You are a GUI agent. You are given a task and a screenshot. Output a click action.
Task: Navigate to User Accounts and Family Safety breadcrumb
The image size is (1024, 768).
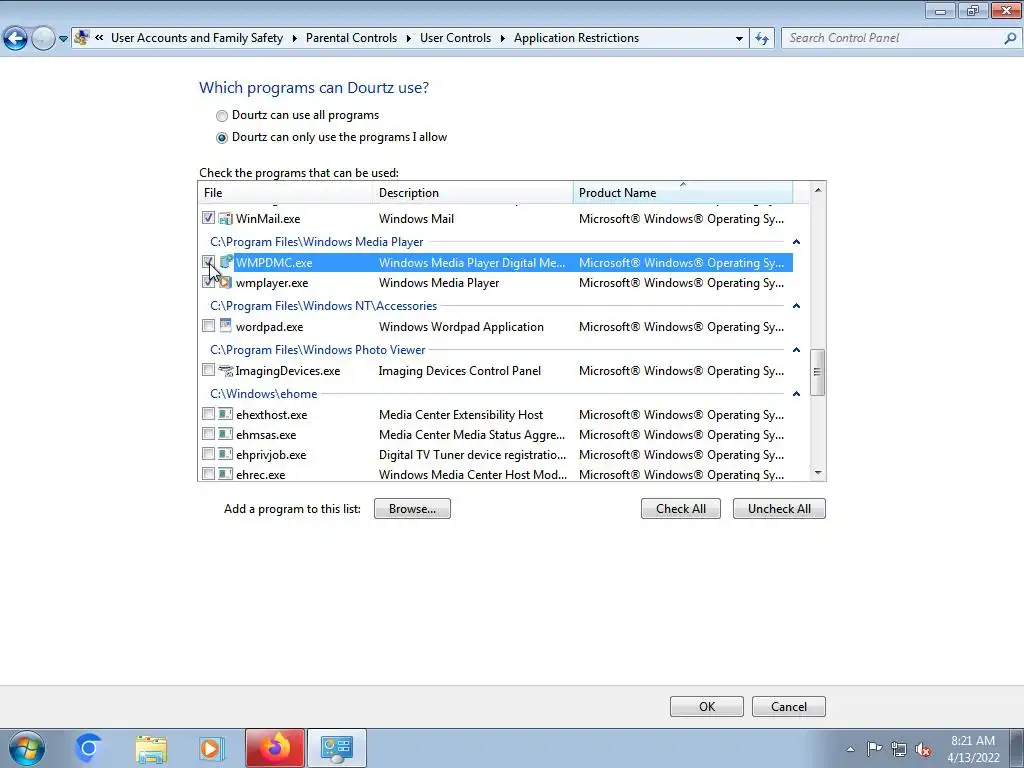[x=197, y=38]
